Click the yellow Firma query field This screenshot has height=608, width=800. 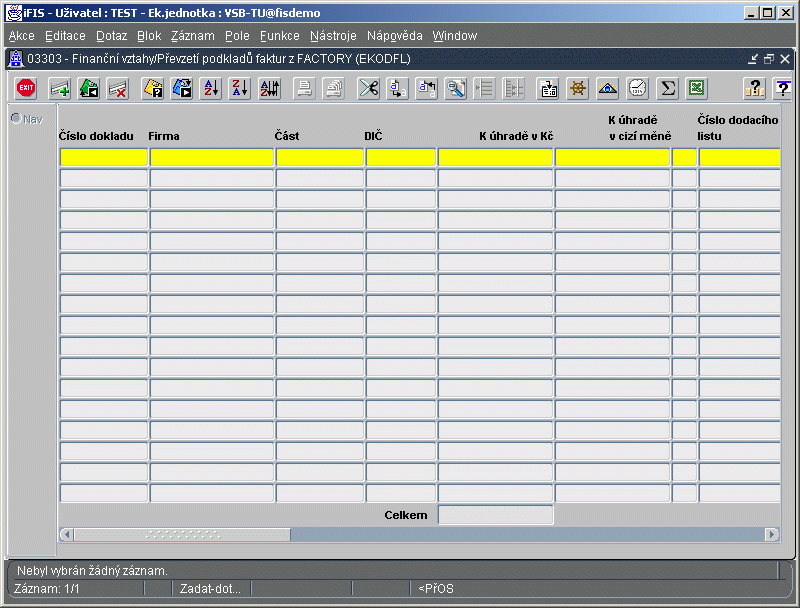click(212, 157)
